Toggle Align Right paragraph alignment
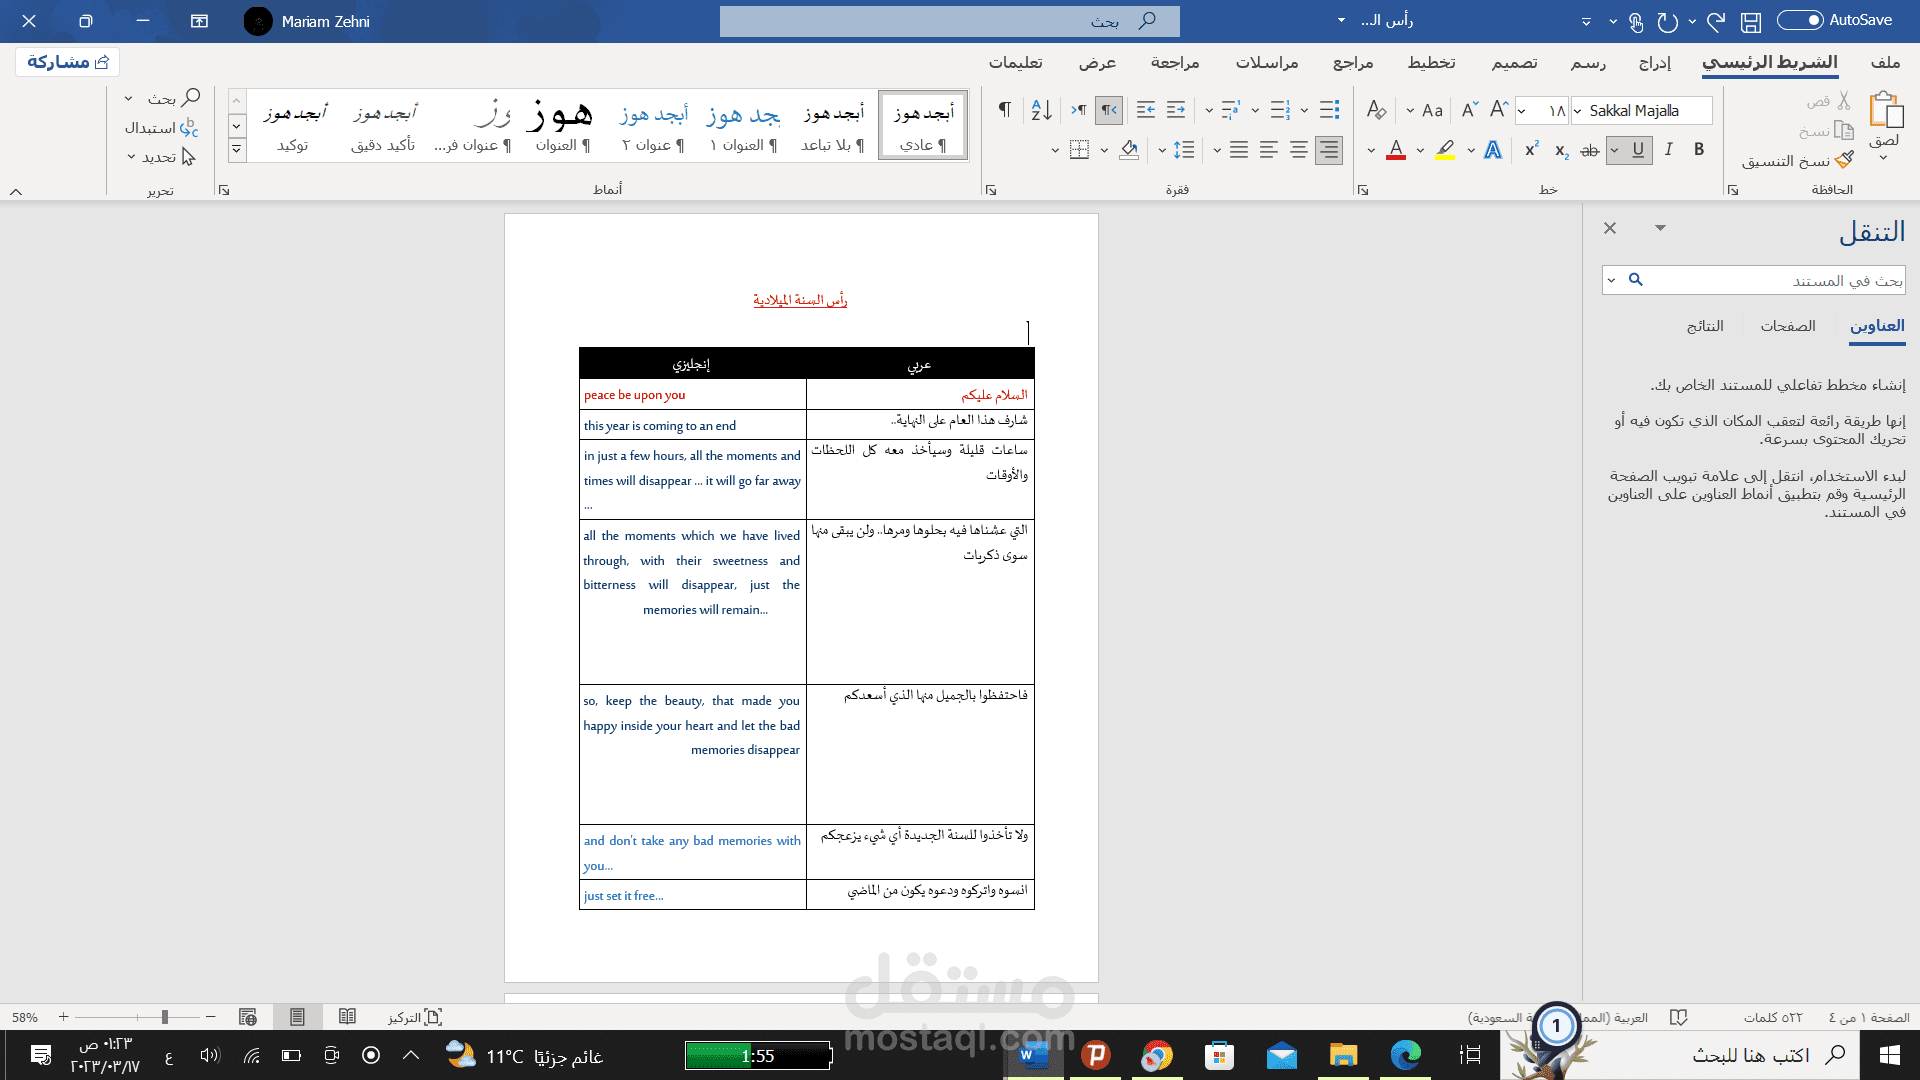The width and height of the screenshot is (1920, 1080). [x=1329, y=150]
